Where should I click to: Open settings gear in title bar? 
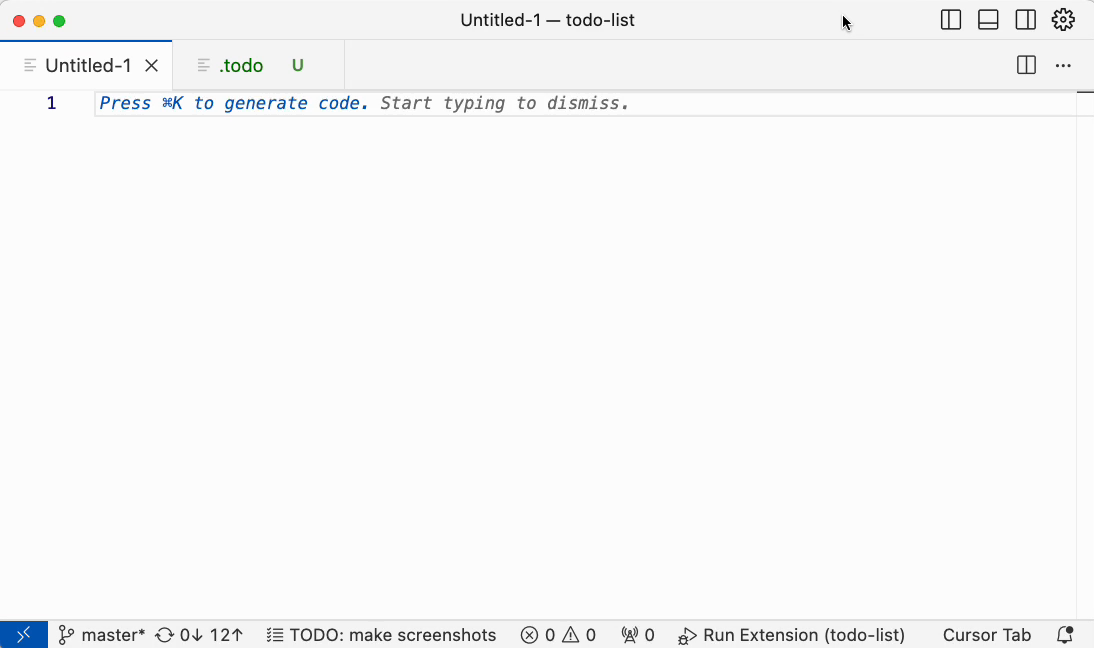pyautogui.click(x=1063, y=20)
